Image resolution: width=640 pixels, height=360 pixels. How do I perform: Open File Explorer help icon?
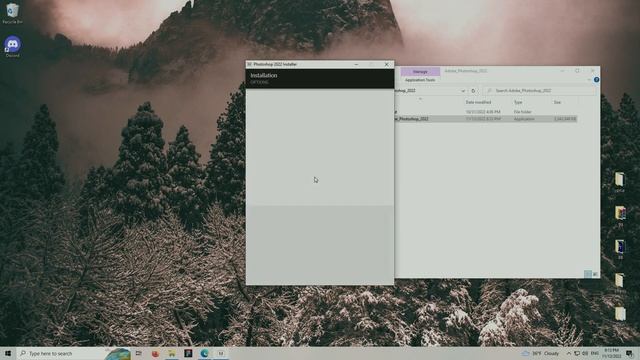click(596, 80)
